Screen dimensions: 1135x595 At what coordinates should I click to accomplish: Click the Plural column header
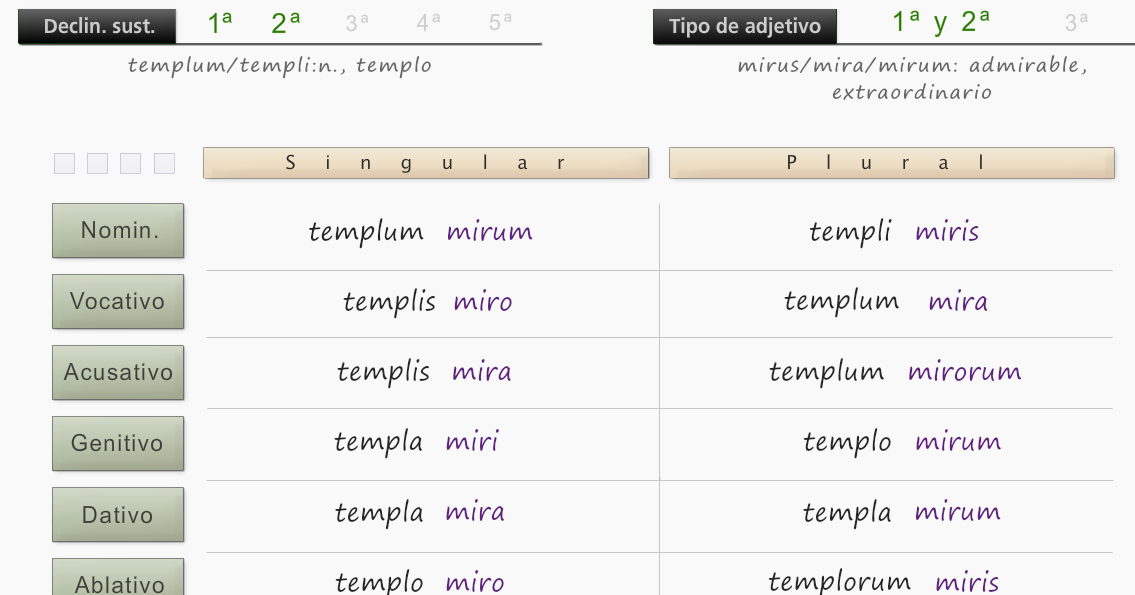pos(892,163)
